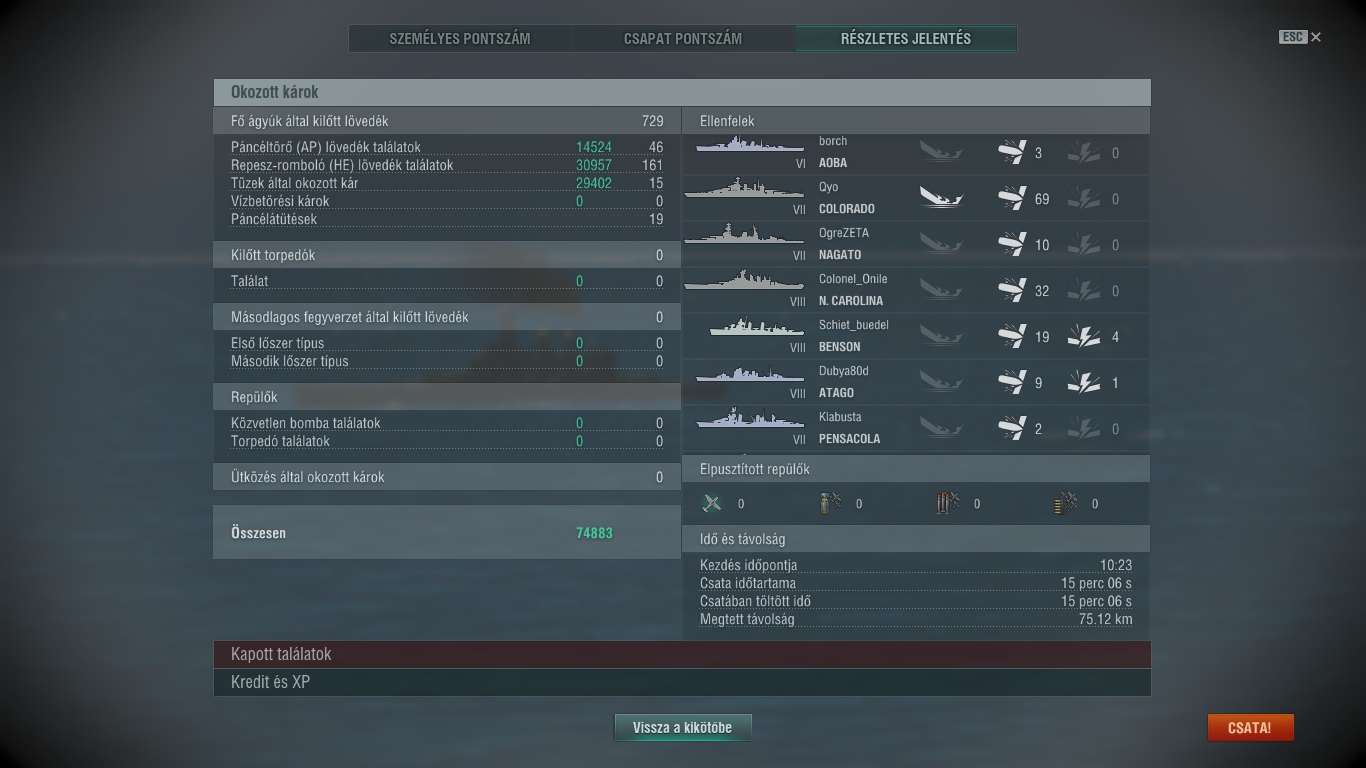Image resolution: width=1366 pixels, height=768 pixels.
Task: Click the shell hits icon for Pensacola
Action: [1012, 428]
